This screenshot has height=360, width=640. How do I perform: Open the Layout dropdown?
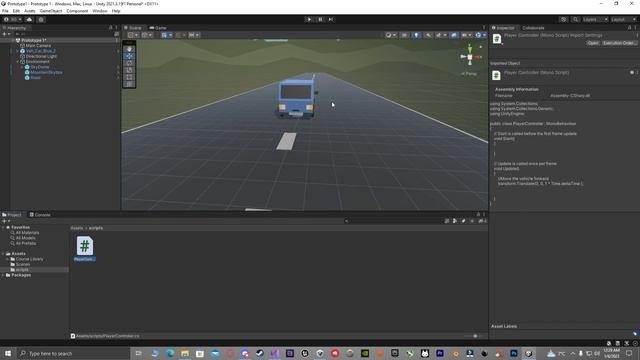coord(623,19)
